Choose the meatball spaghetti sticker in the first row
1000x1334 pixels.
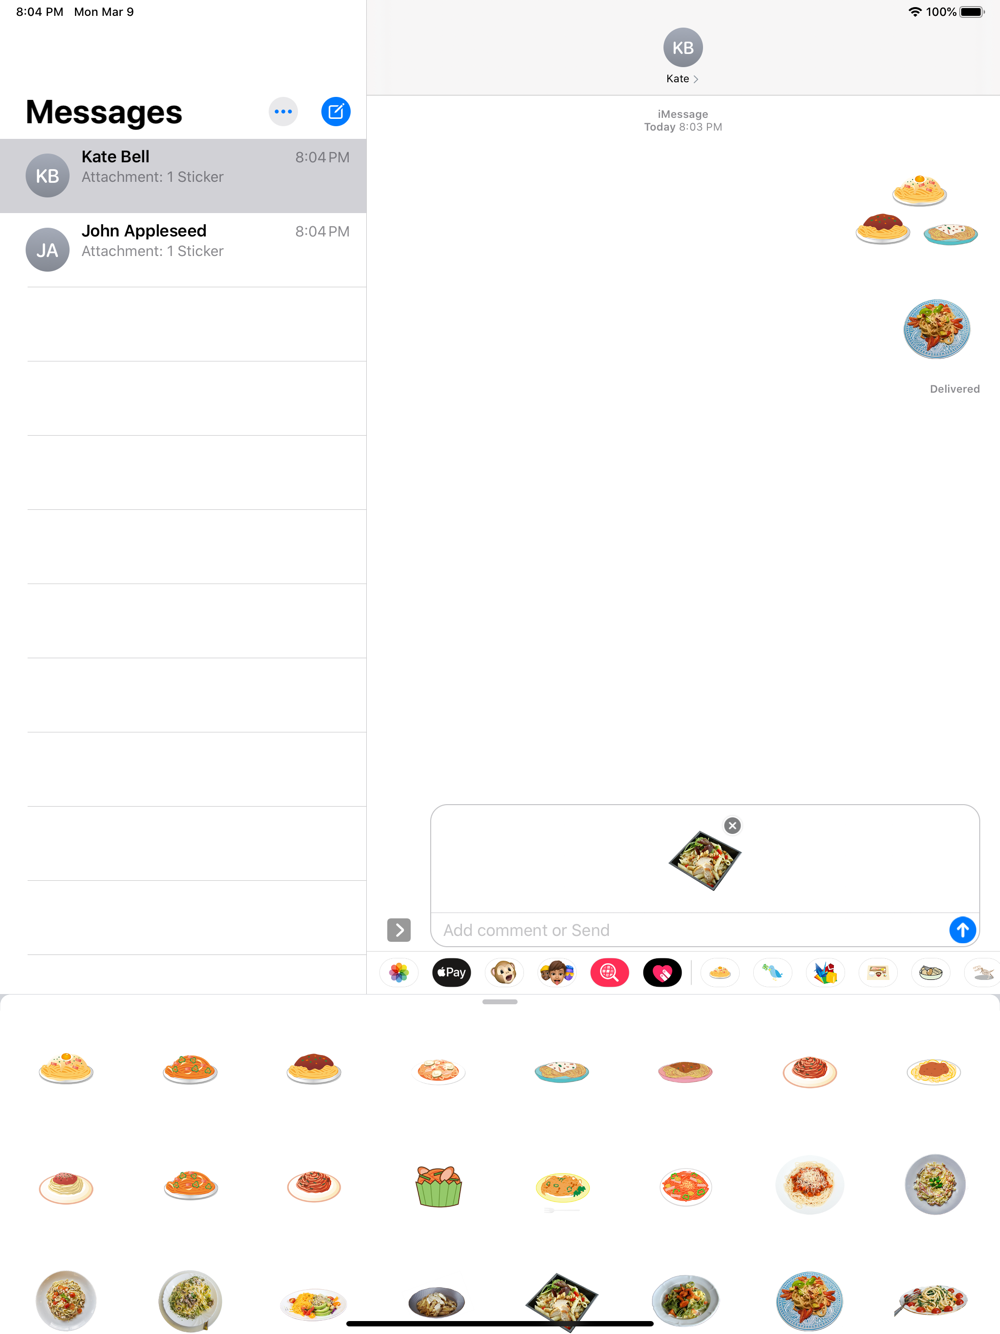coord(314,1069)
